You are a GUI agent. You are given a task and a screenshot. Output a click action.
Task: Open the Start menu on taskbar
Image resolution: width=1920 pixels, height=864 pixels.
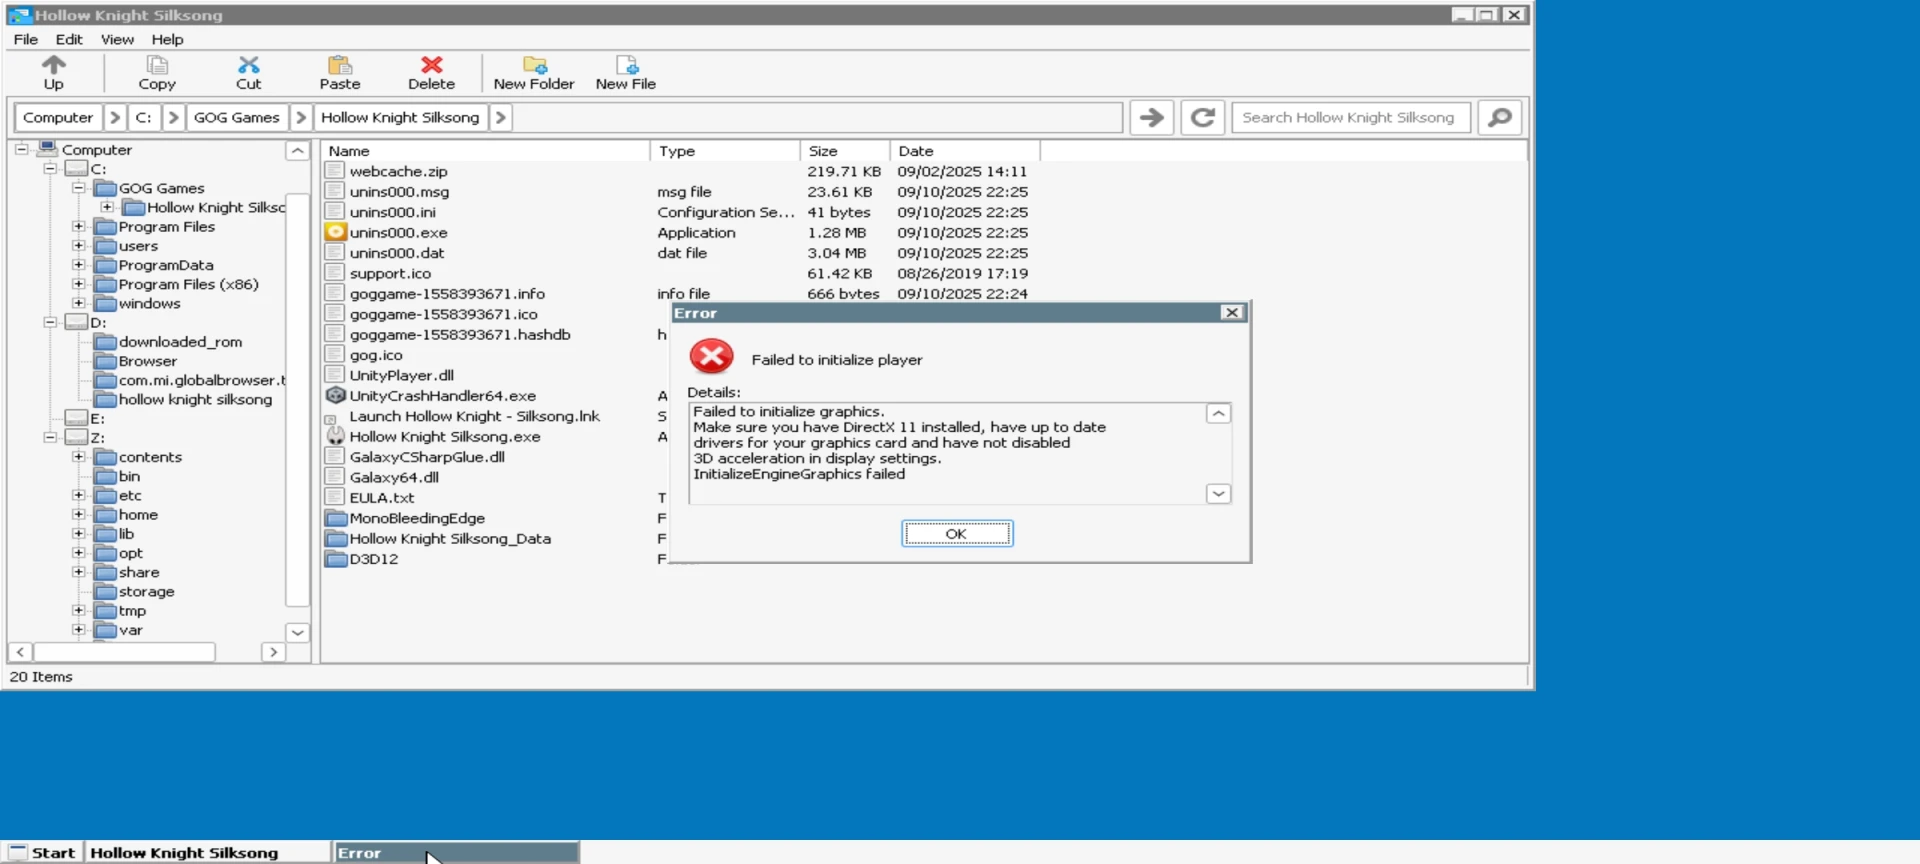point(43,853)
